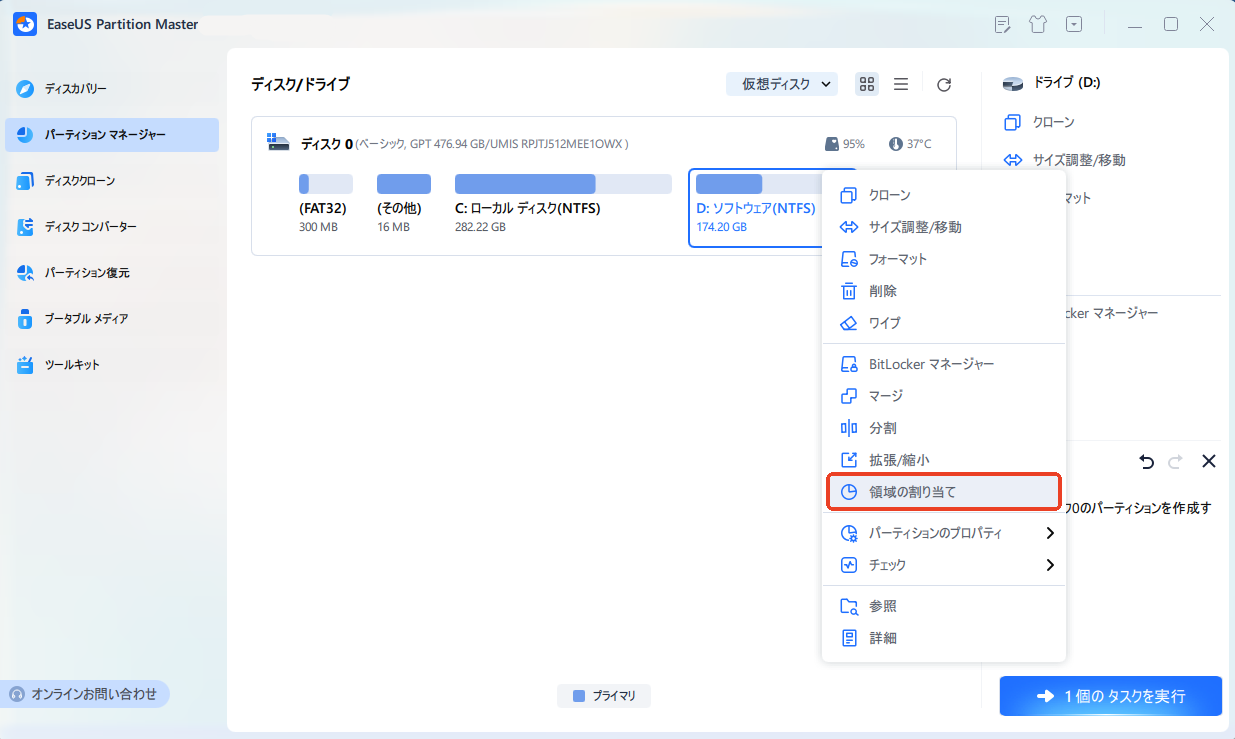Click the ディスク 0 header title
The width and height of the screenshot is (1235, 739).
tap(327, 144)
